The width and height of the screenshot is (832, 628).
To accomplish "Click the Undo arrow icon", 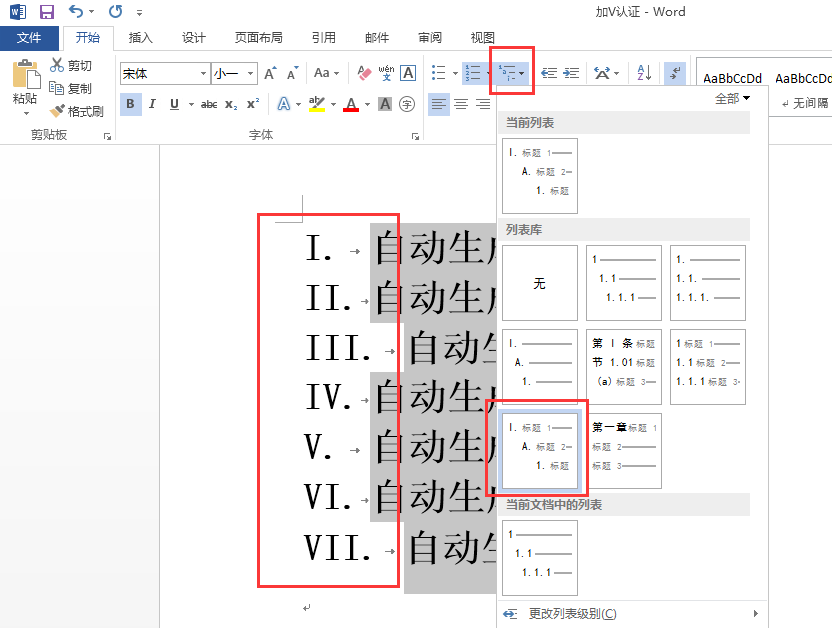I will tap(76, 11).
